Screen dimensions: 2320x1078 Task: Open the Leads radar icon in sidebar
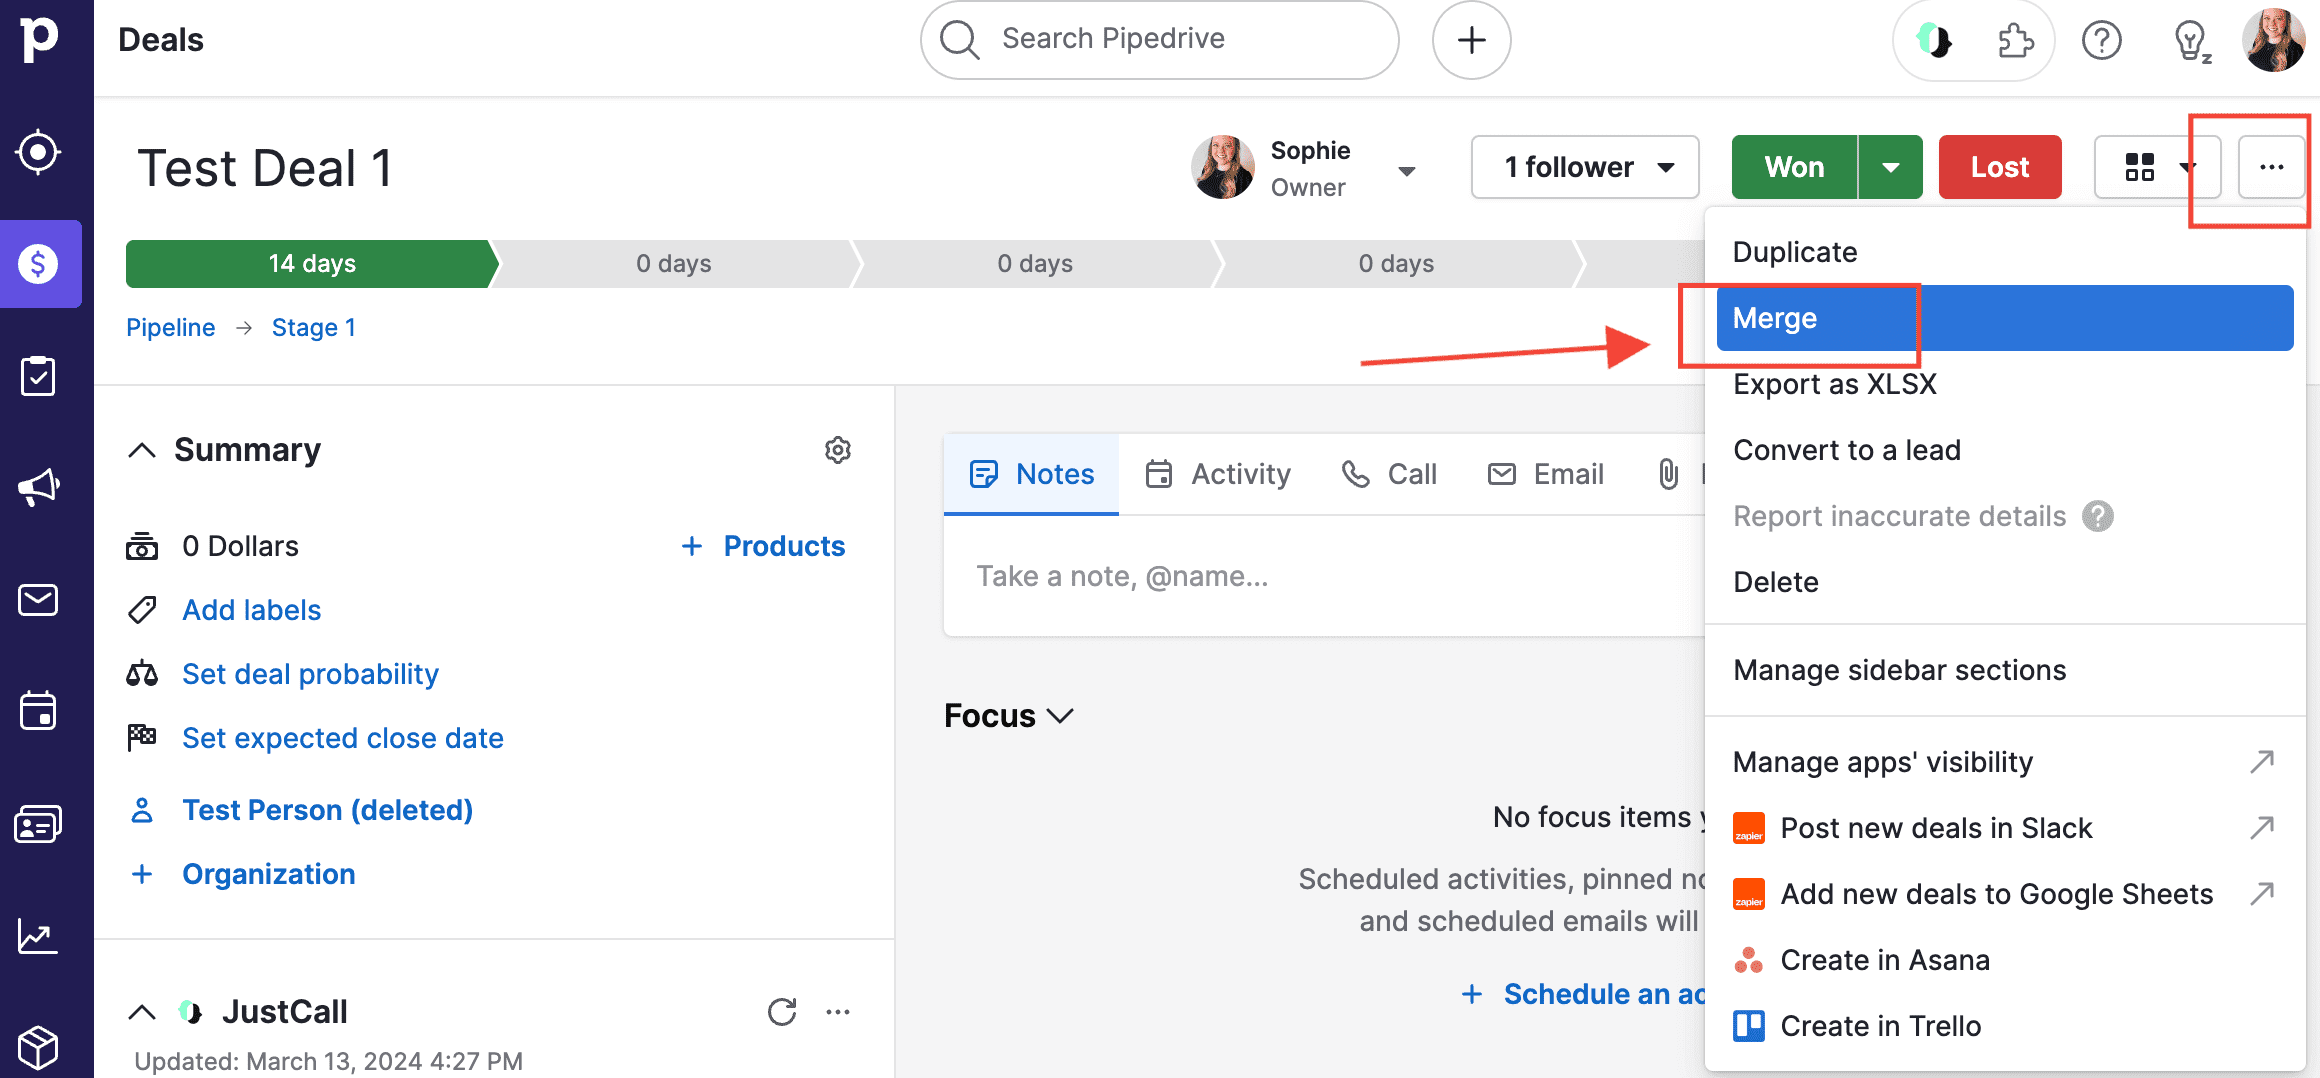tap(38, 152)
